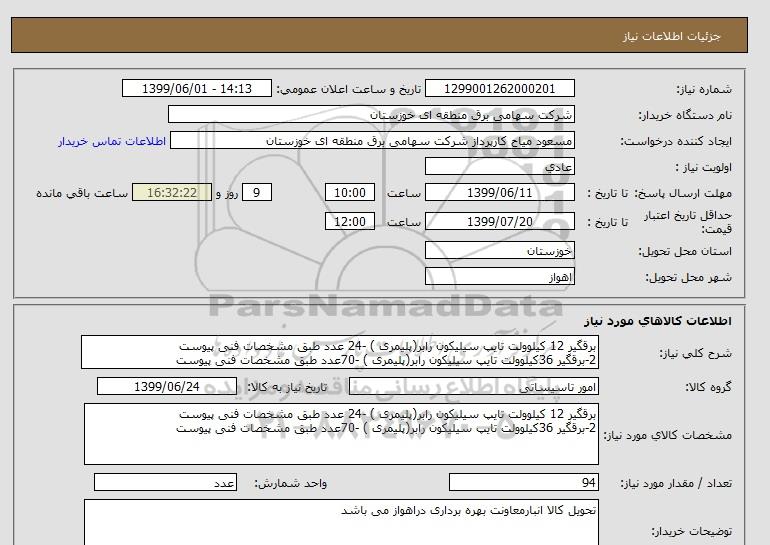
Task: Select the public announcement date-time field
Action: coord(196,89)
